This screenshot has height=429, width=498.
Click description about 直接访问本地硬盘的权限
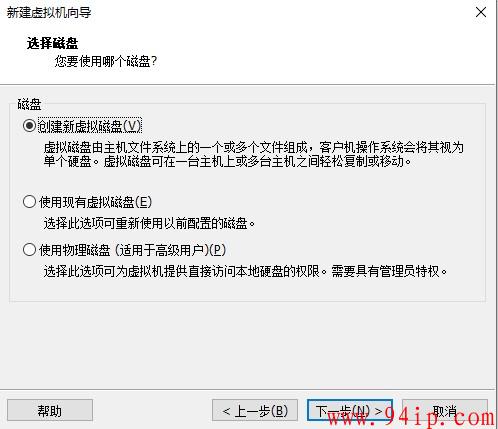(185, 271)
